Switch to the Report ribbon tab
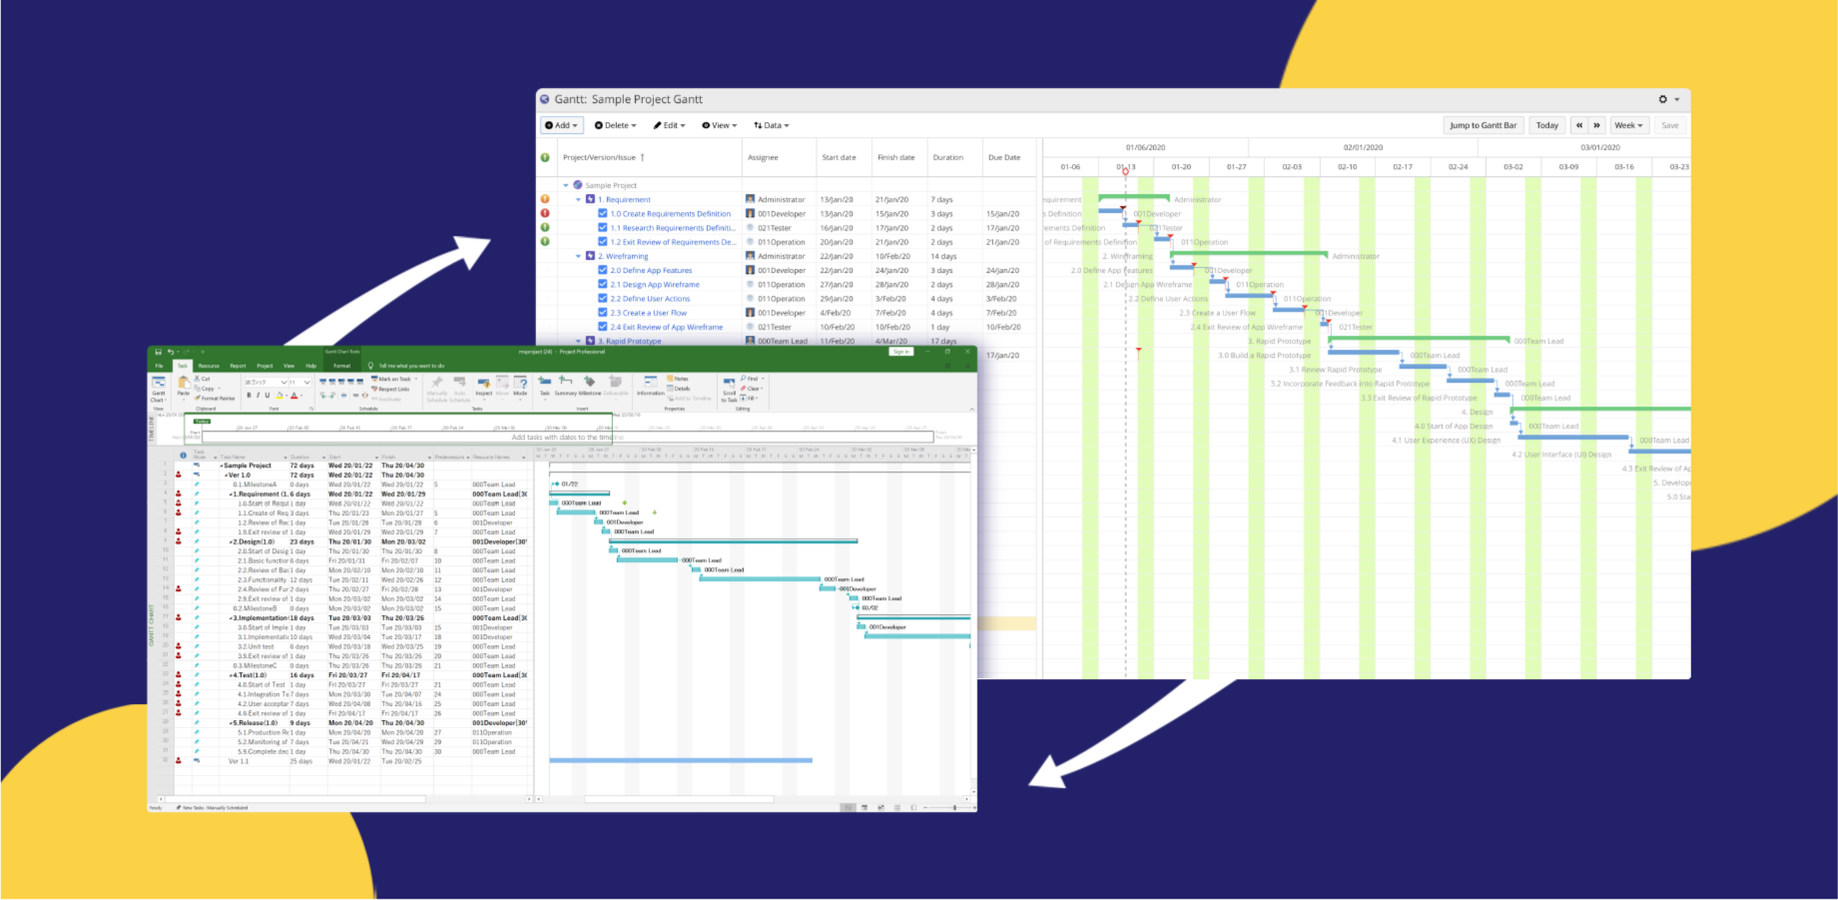 [238, 366]
